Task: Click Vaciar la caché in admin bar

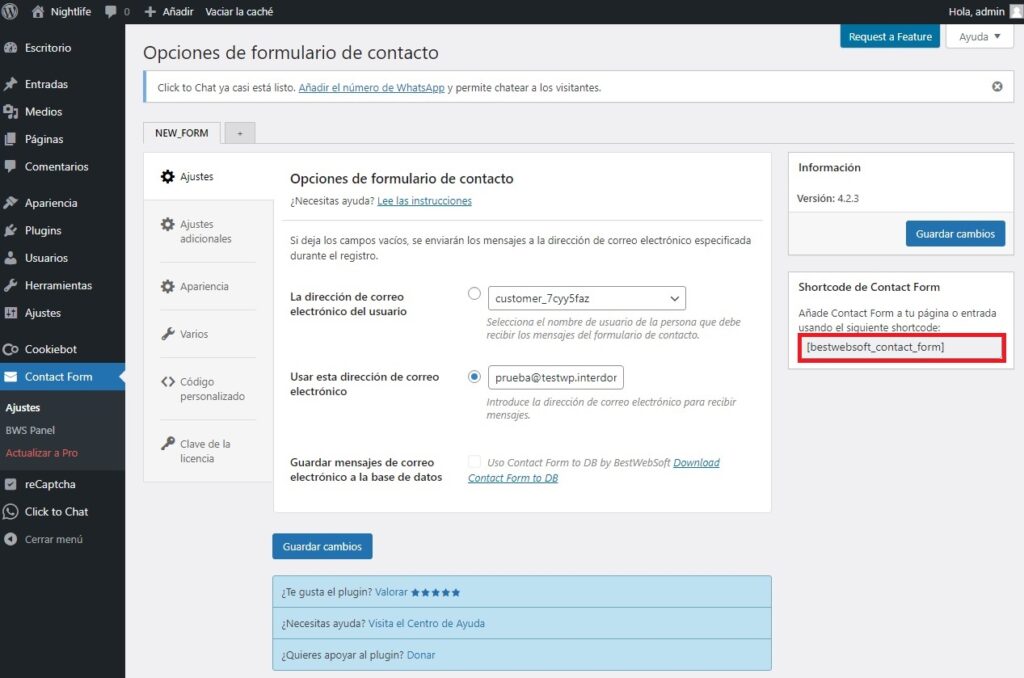Action: (x=239, y=12)
